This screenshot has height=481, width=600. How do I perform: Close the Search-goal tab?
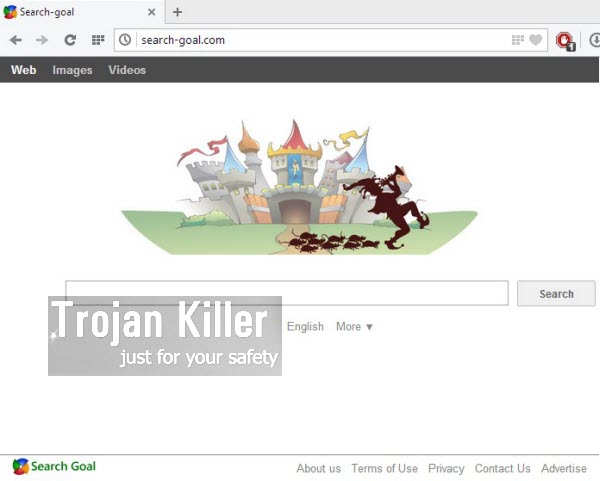pos(152,12)
